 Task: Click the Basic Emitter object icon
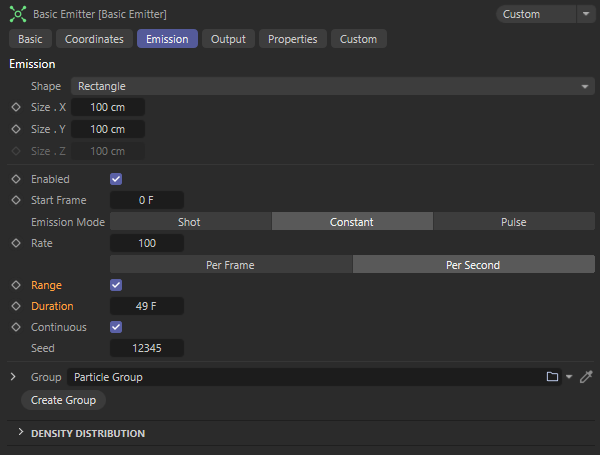(x=18, y=15)
